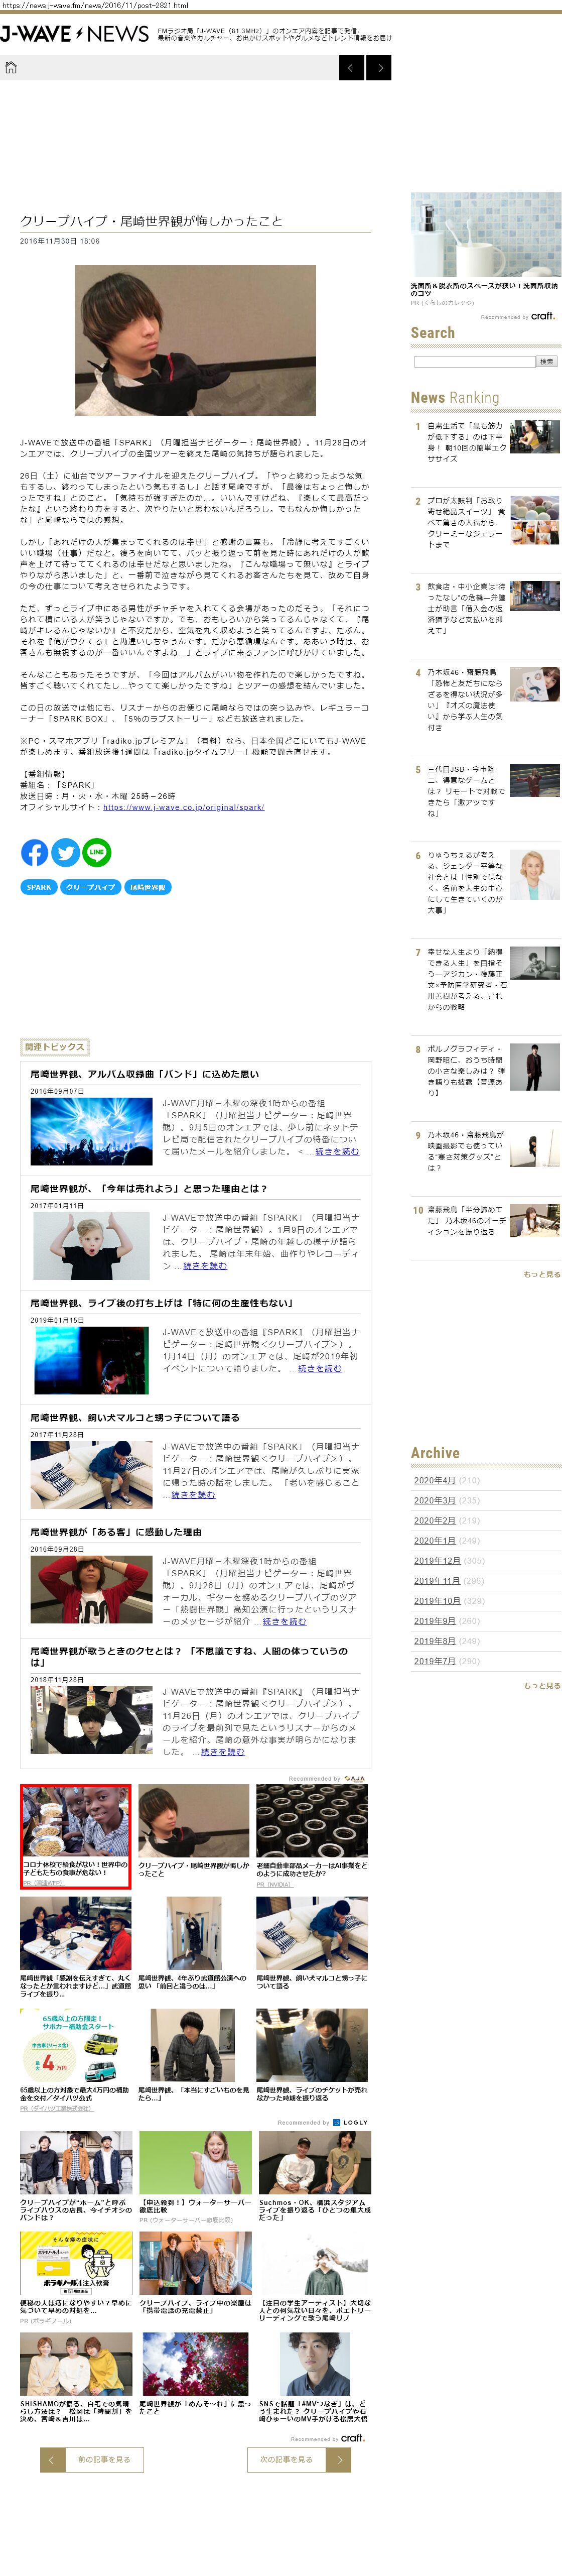Open recommended card about 自動車部品メーカー AI
This screenshot has height=2576, width=562.
312,1836
